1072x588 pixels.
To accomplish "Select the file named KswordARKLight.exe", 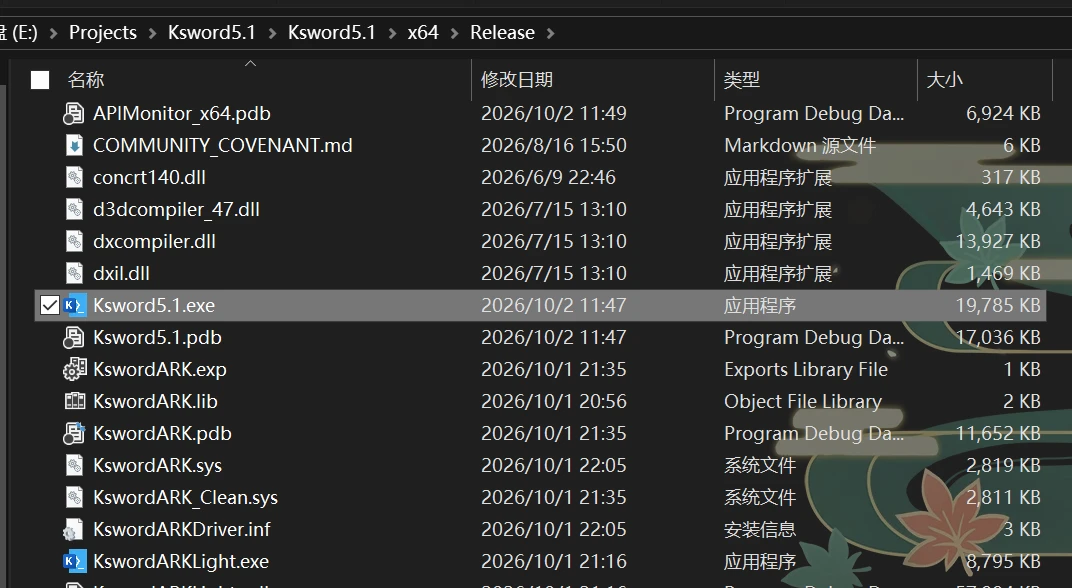I will 181,561.
